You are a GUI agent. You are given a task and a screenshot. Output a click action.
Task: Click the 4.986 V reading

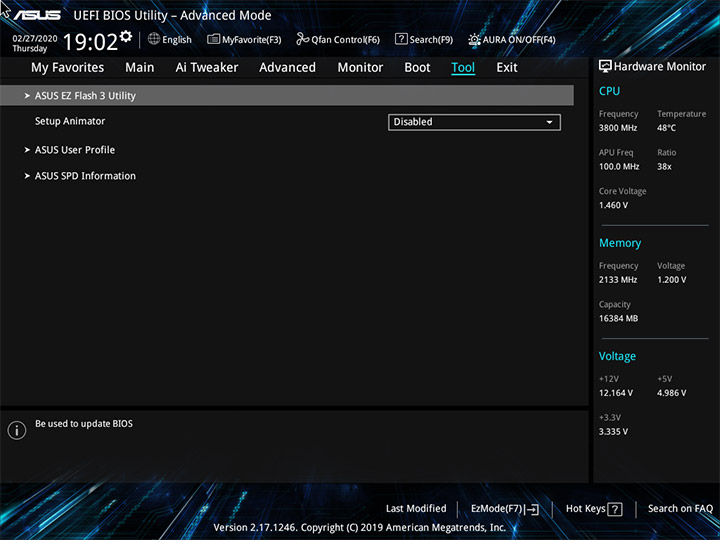[x=671, y=393]
